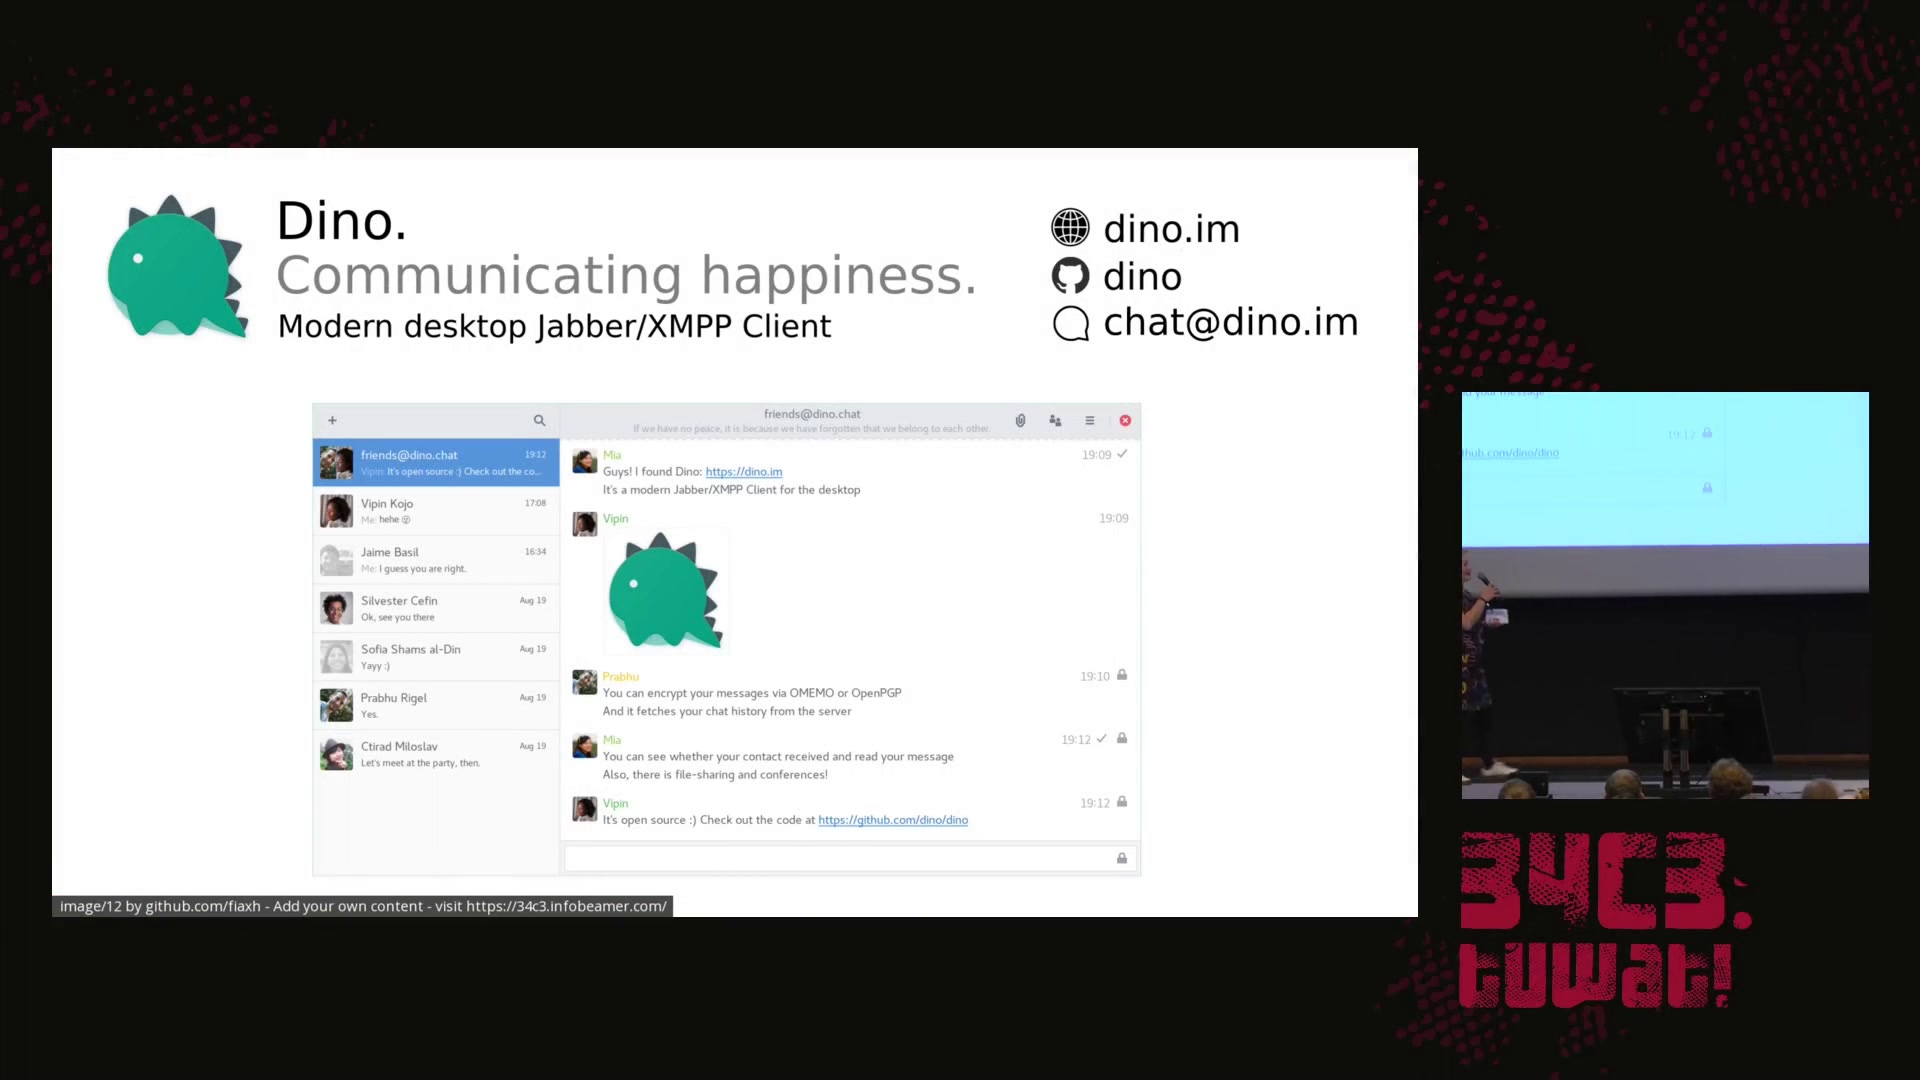1920x1080 pixels.
Task: Click the lock icon on Prabhu's 19:10 message
Action: (1122, 675)
